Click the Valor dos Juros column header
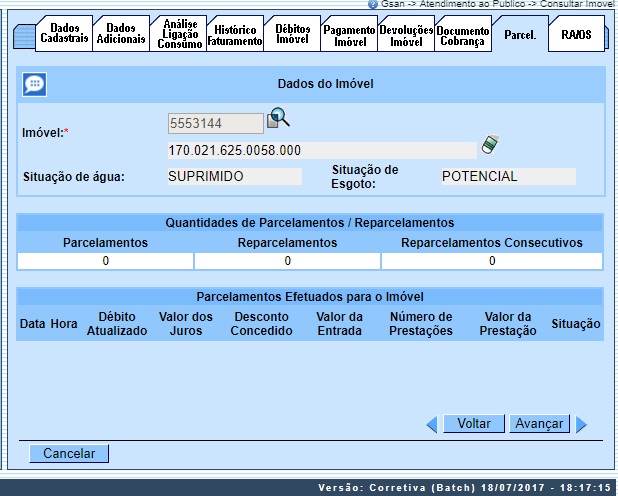 [x=186, y=324]
